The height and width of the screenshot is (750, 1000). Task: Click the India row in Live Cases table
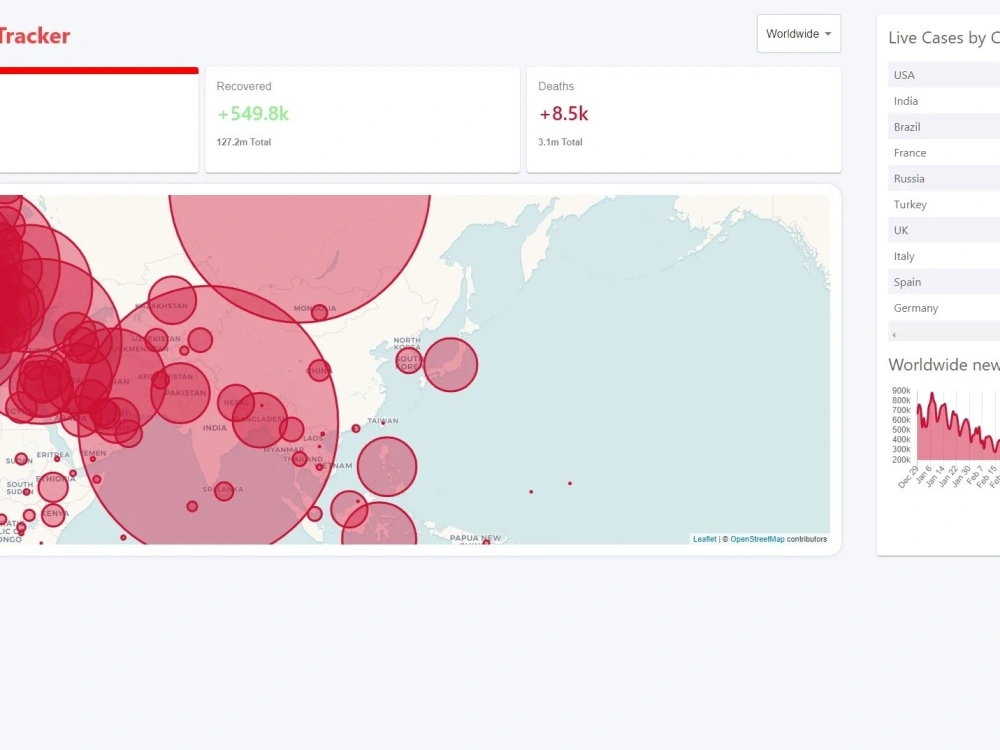[x=944, y=101]
